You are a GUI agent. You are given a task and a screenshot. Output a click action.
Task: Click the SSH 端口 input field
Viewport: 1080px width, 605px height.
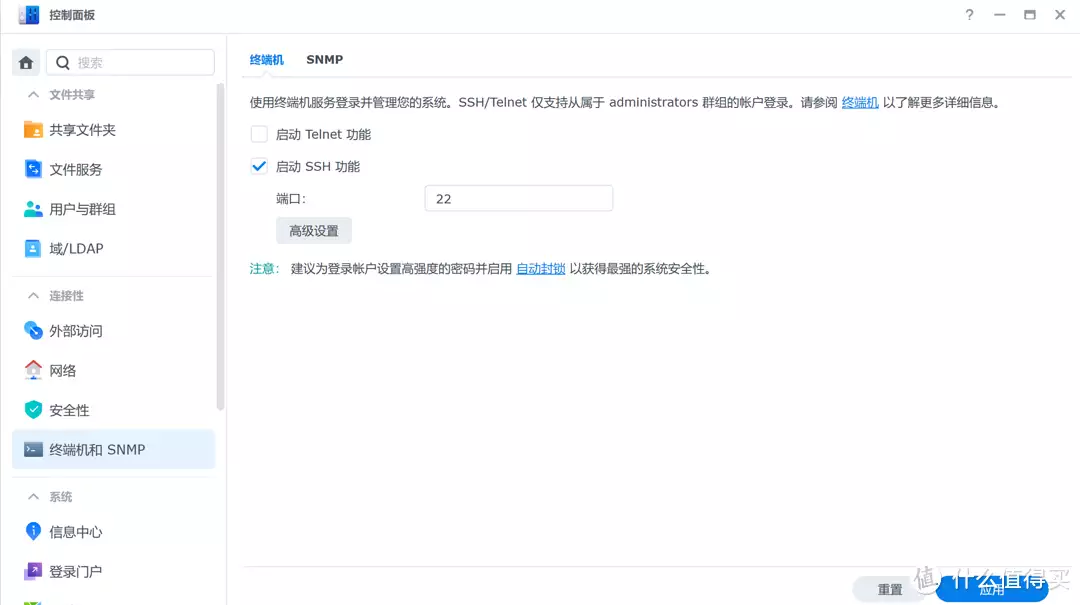(x=519, y=198)
